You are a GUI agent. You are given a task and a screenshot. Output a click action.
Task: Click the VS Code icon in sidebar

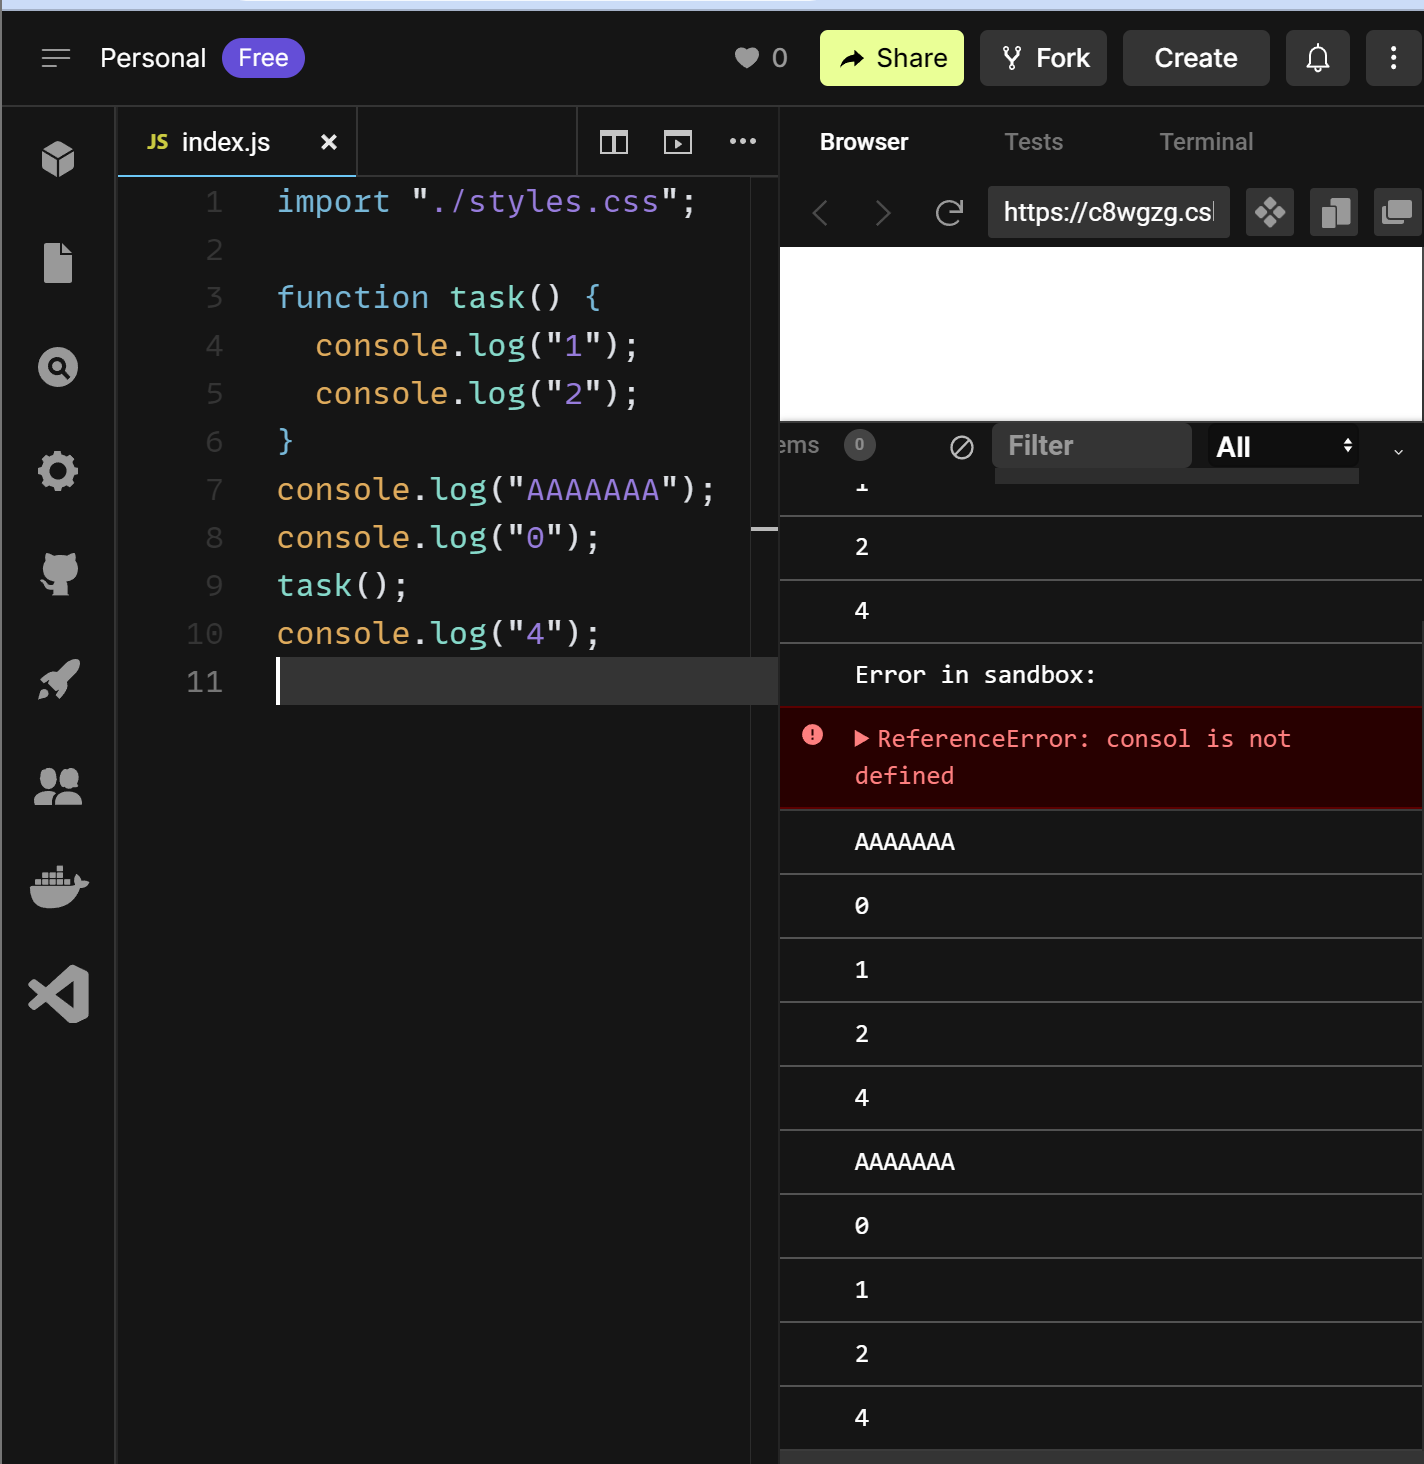59,994
